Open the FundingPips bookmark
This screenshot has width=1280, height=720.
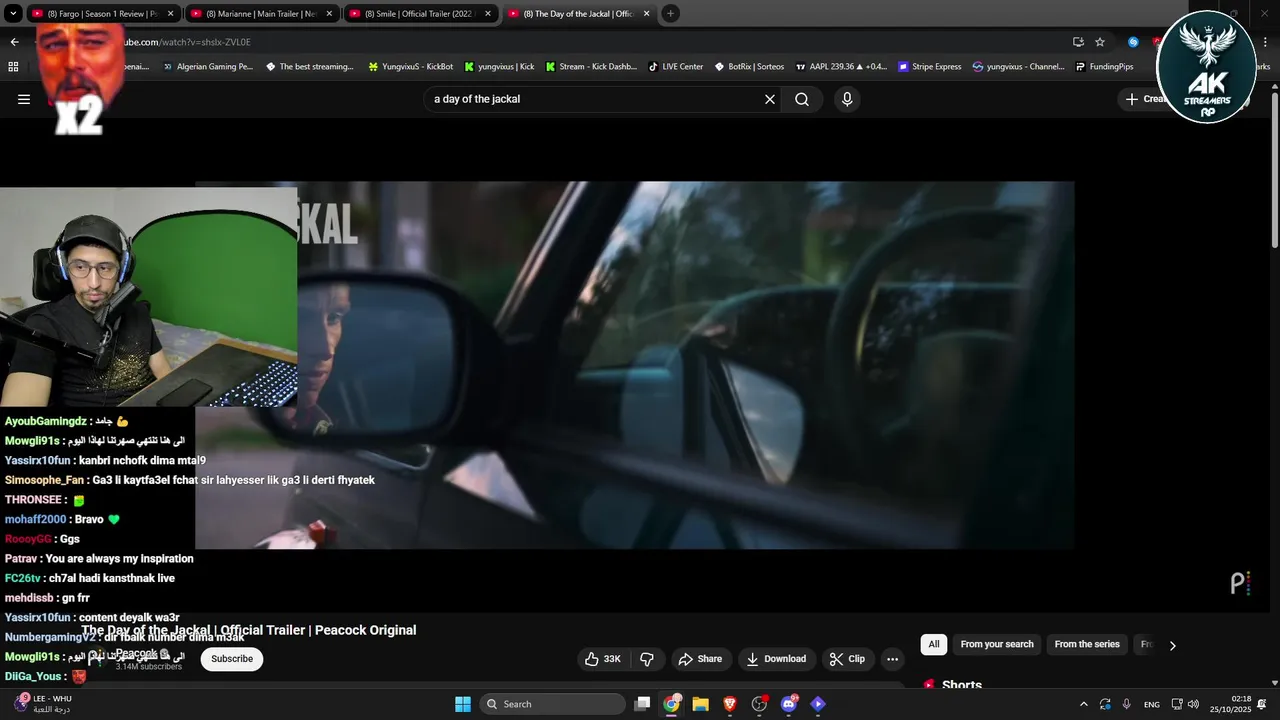point(1105,67)
